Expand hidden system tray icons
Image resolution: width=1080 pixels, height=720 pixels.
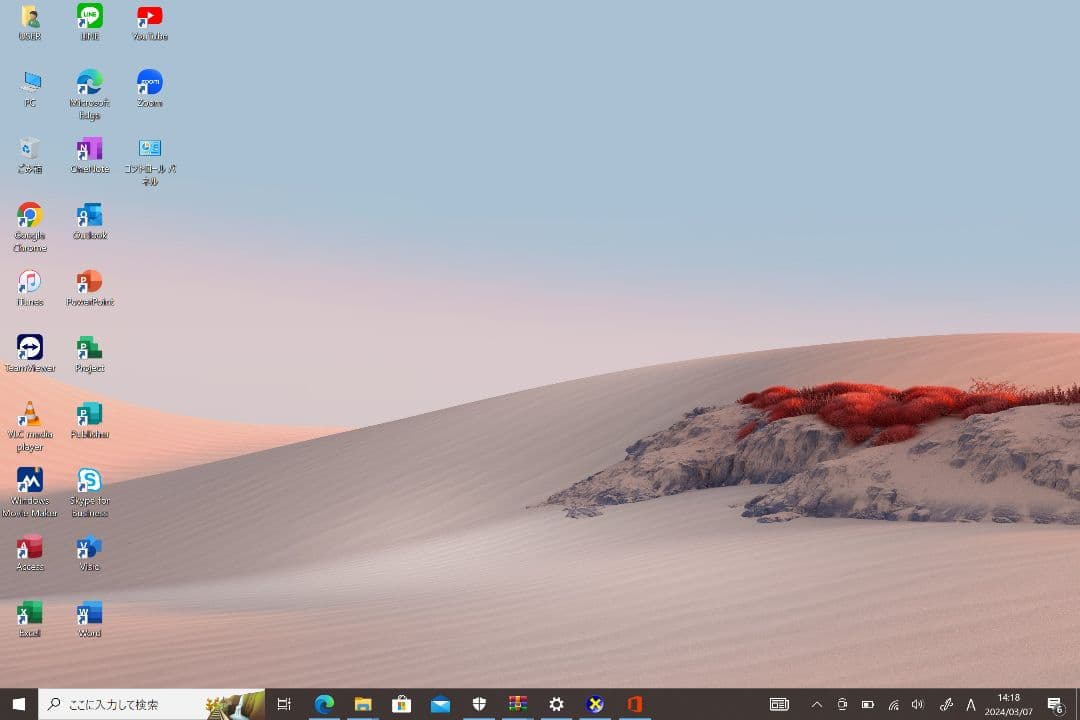[817, 704]
